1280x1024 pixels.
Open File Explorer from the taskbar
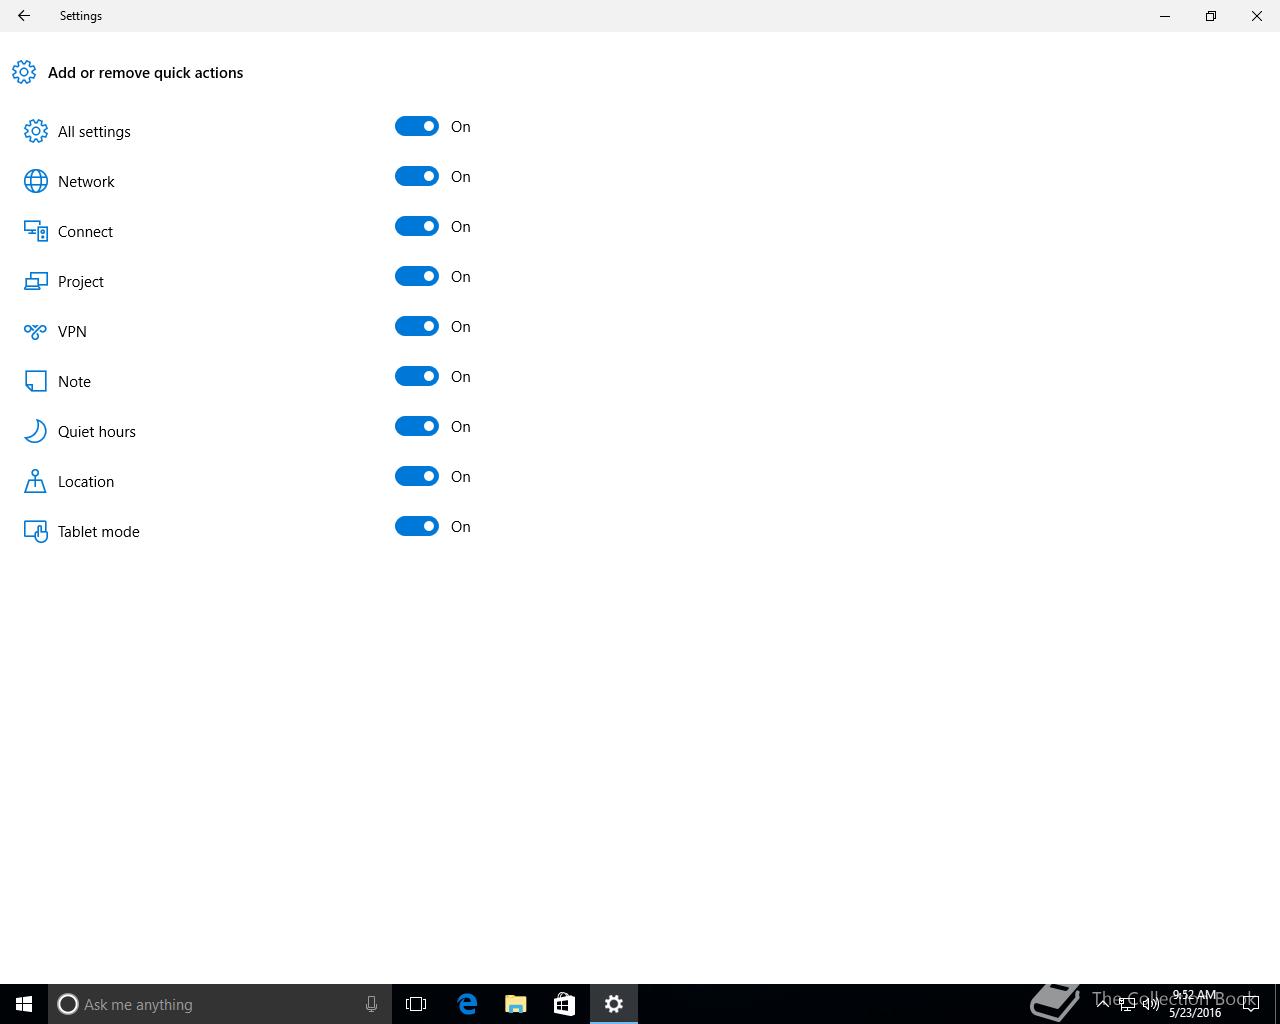(516, 1004)
